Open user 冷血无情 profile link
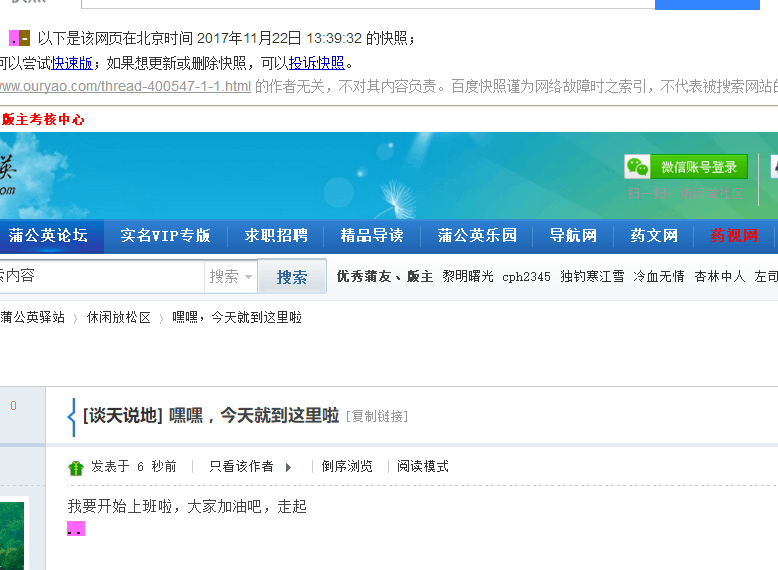The width and height of the screenshot is (778, 570). (659, 276)
